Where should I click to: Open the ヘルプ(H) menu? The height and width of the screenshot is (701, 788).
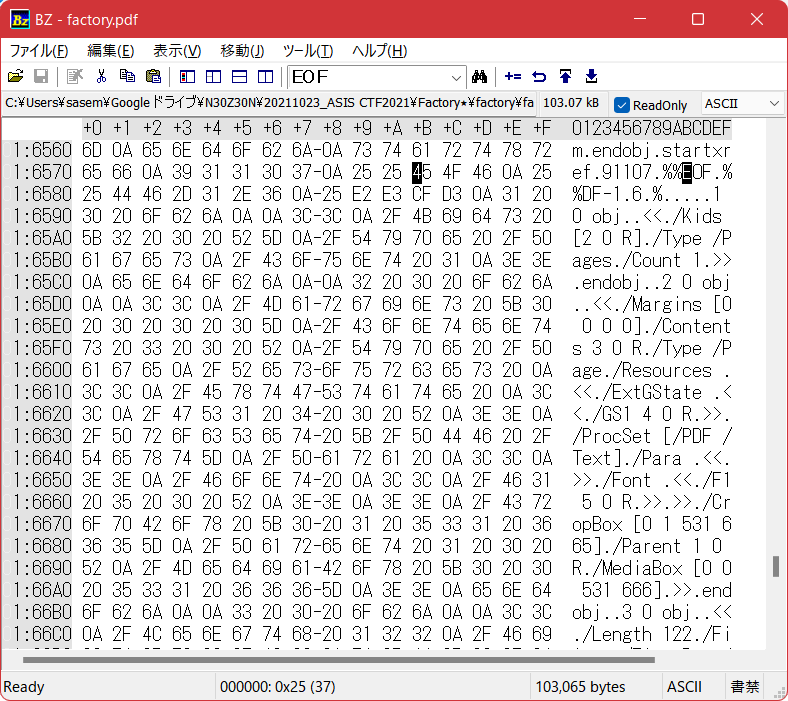(x=379, y=51)
